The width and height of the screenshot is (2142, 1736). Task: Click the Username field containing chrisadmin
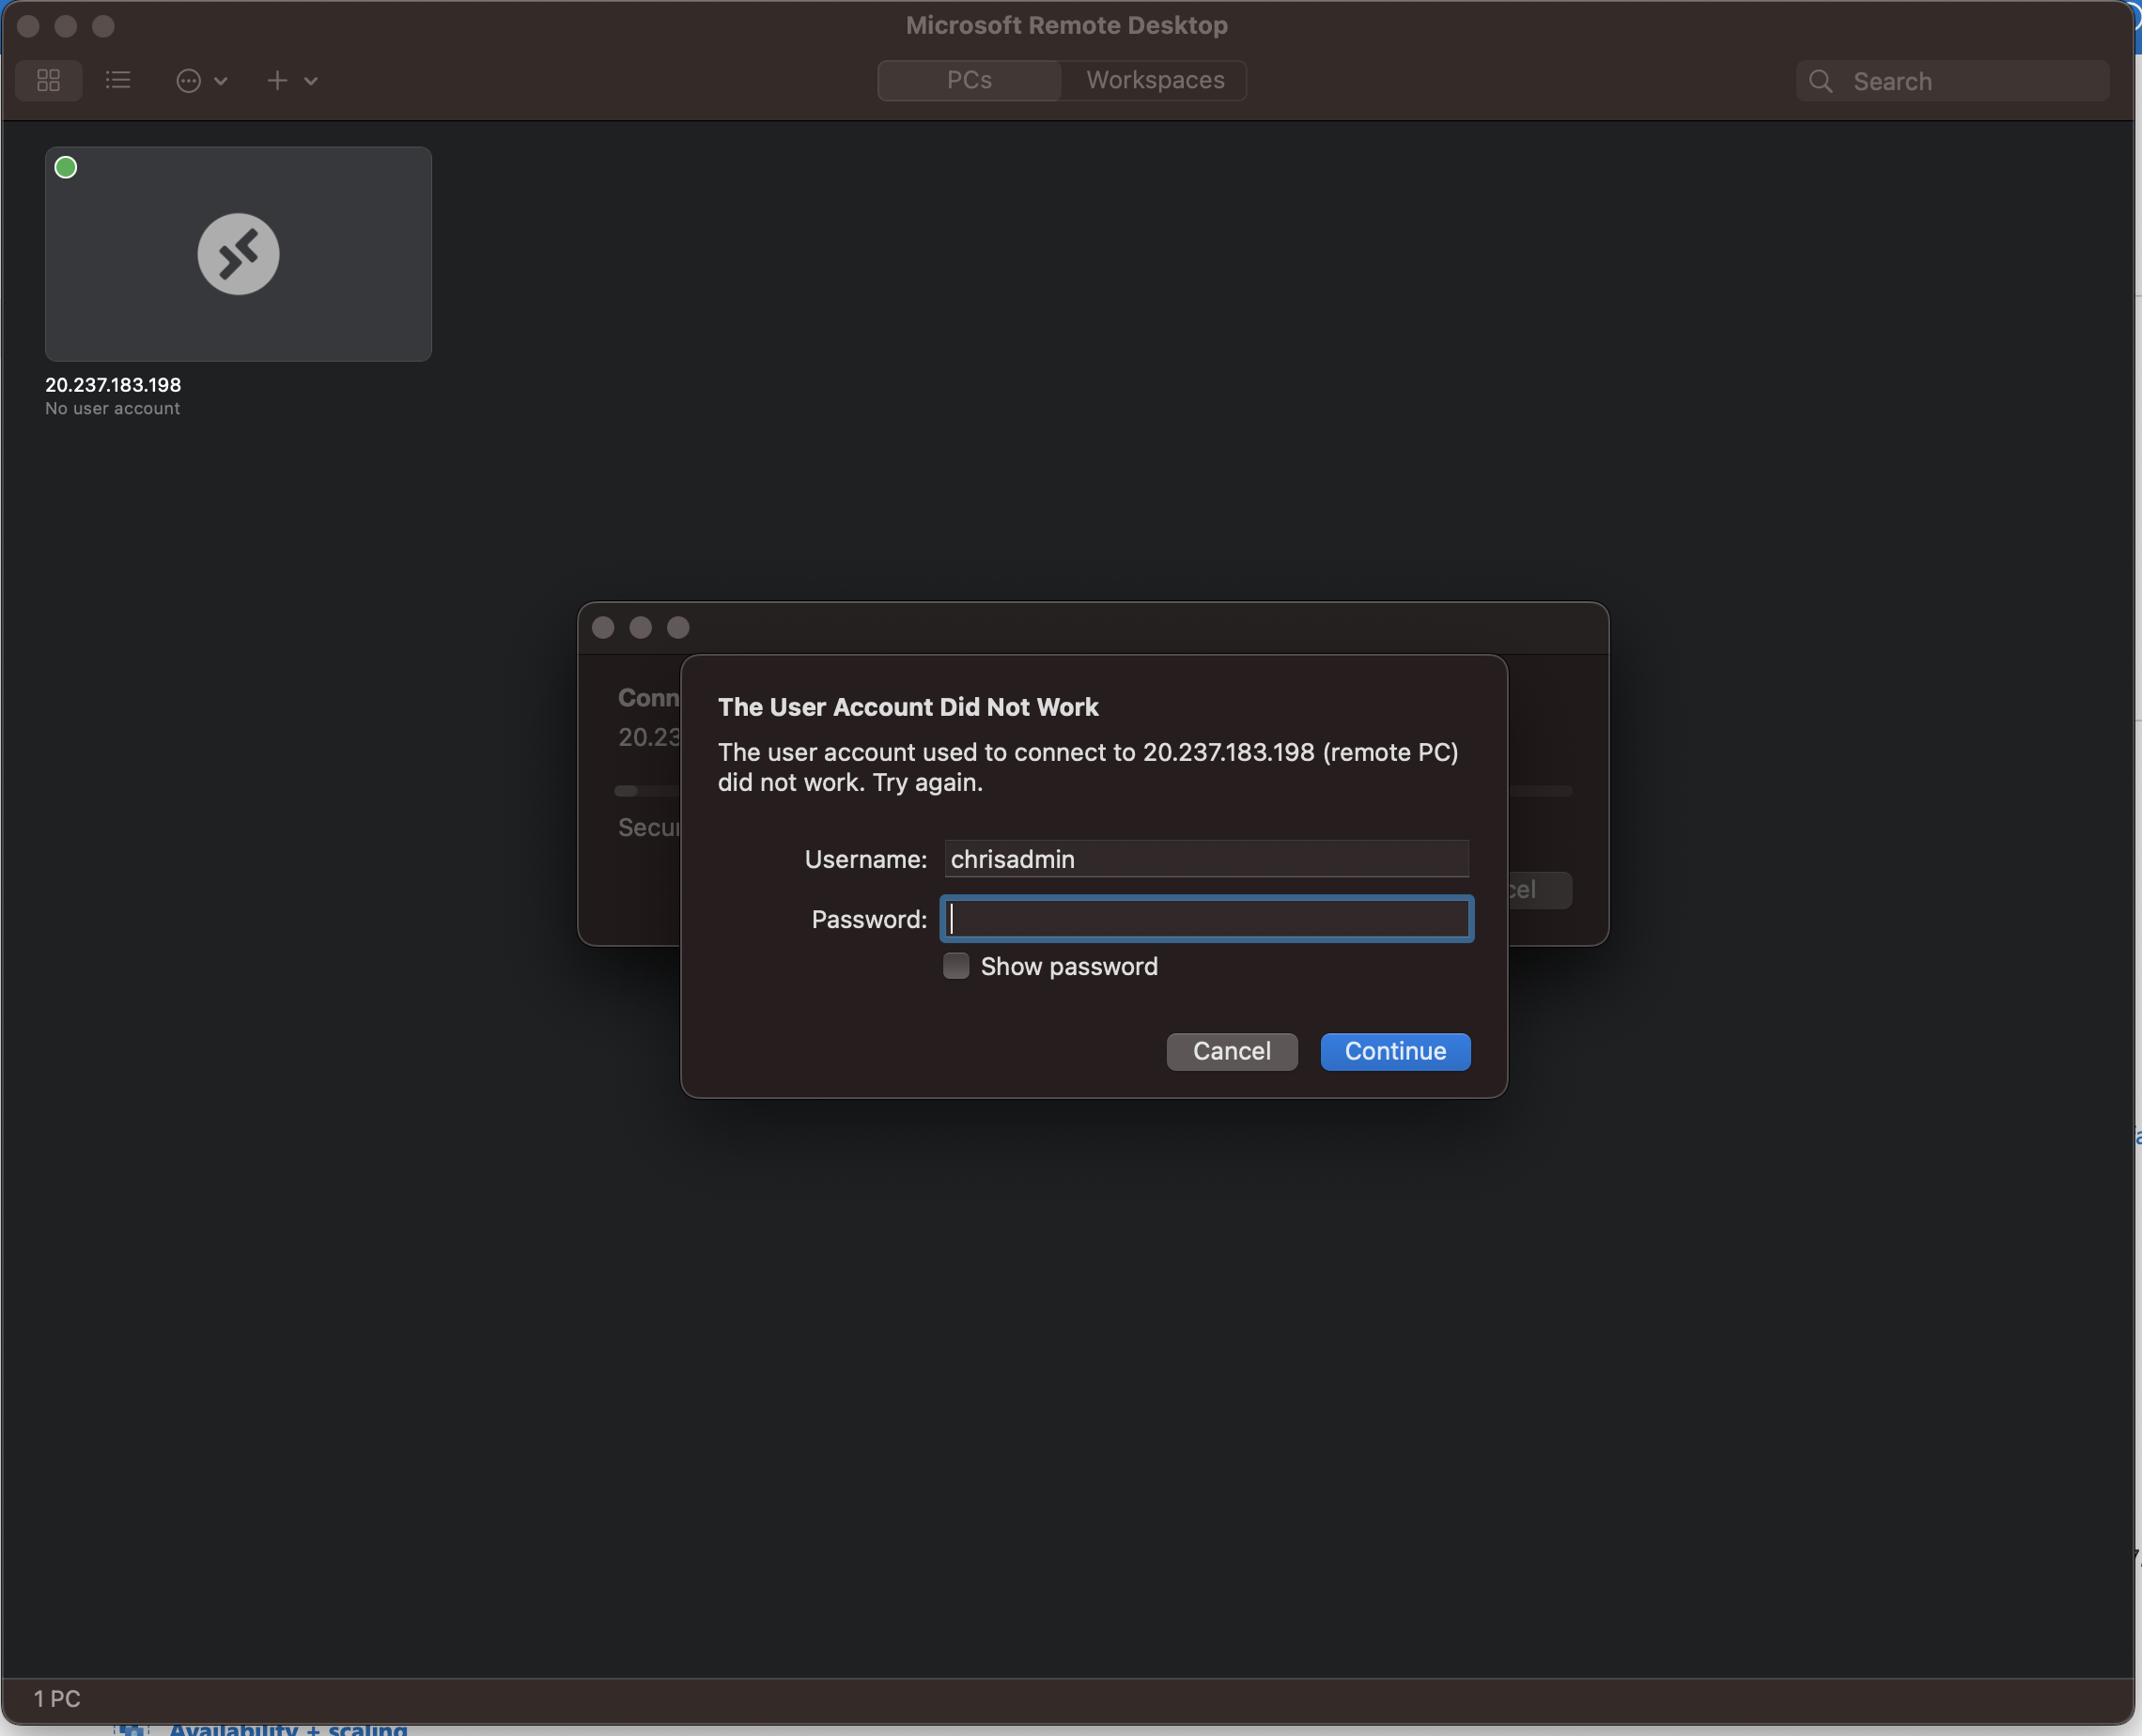point(1206,859)
